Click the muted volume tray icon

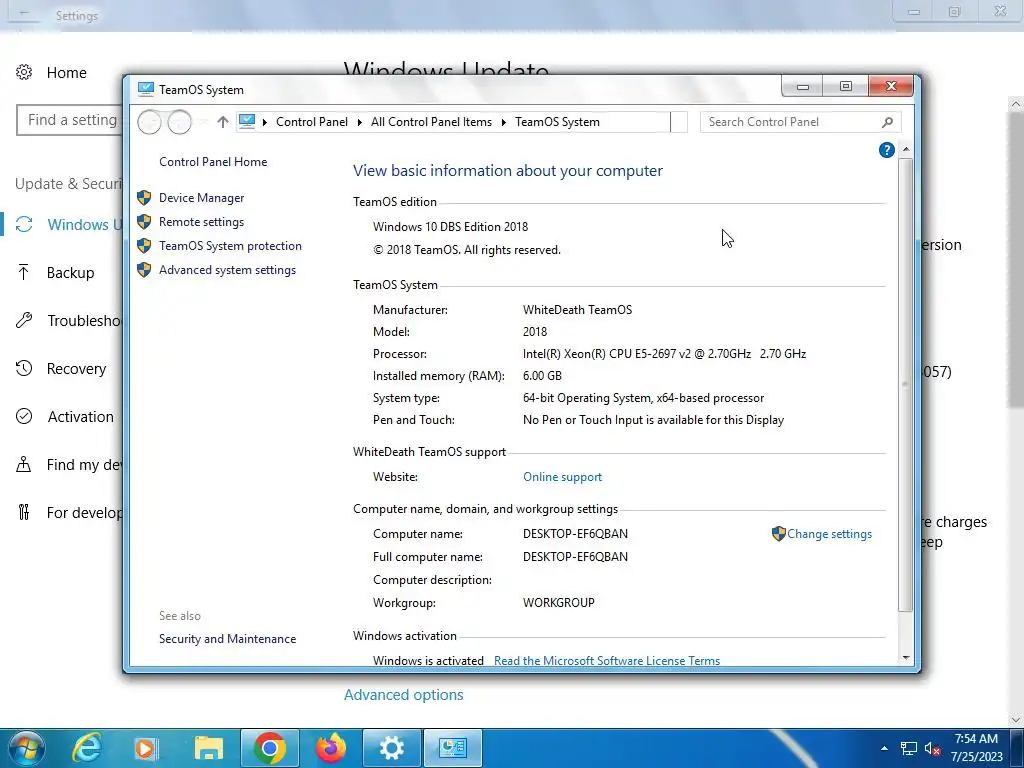(x=932, y=749)
